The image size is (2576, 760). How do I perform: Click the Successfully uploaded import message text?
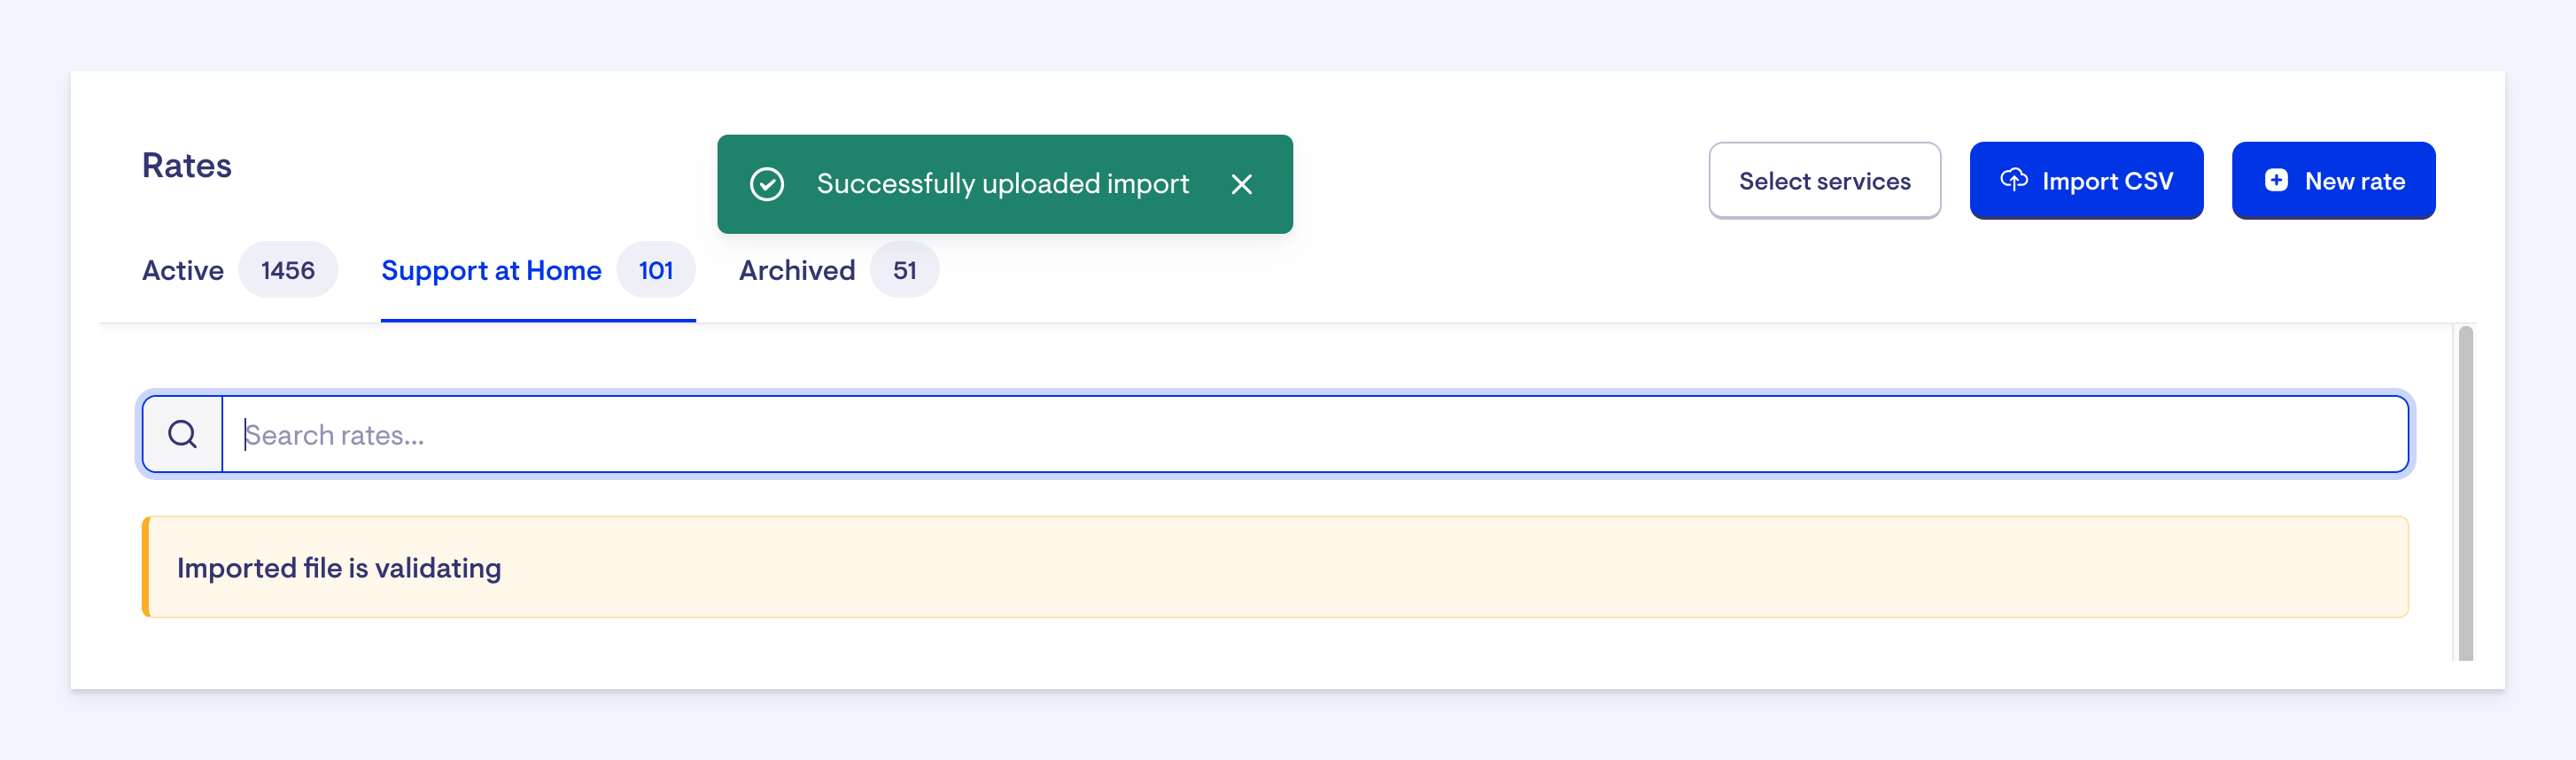pyautogui.click(x=1002, y=184)
